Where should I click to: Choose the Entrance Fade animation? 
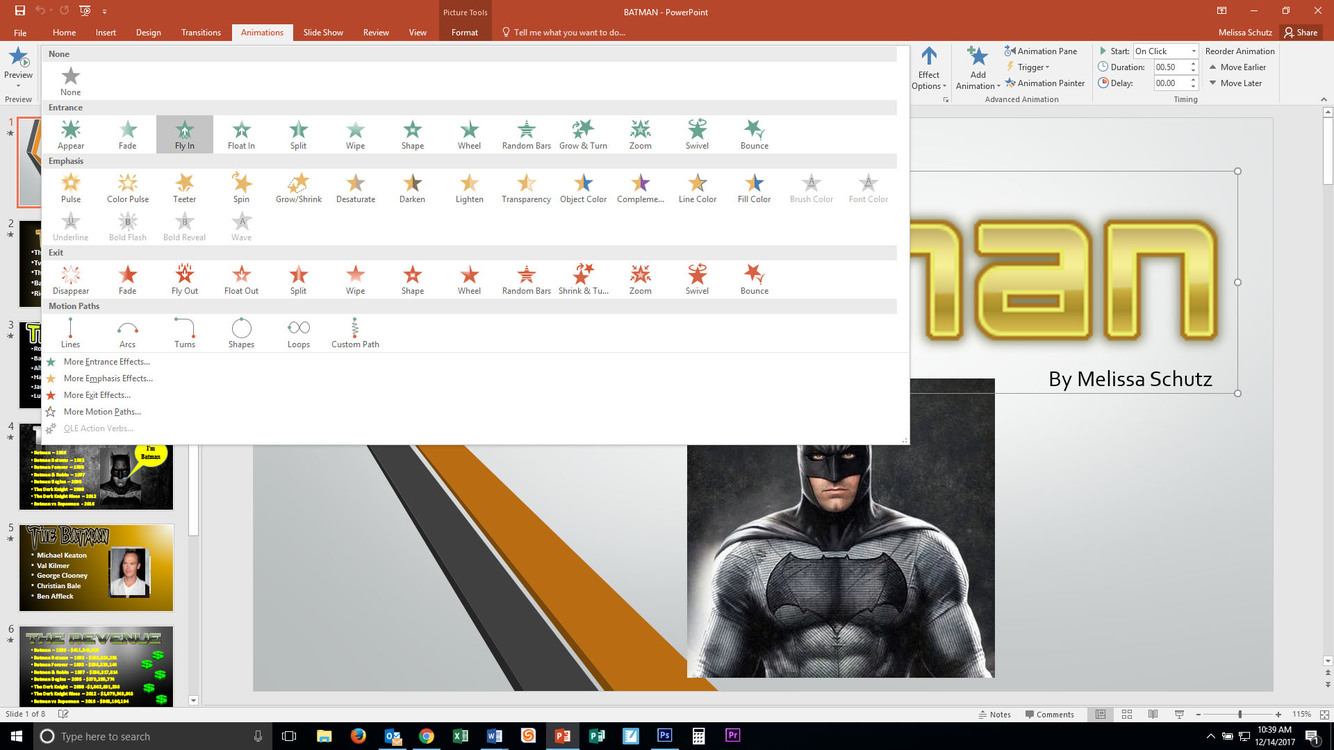(x=128, y=134)
